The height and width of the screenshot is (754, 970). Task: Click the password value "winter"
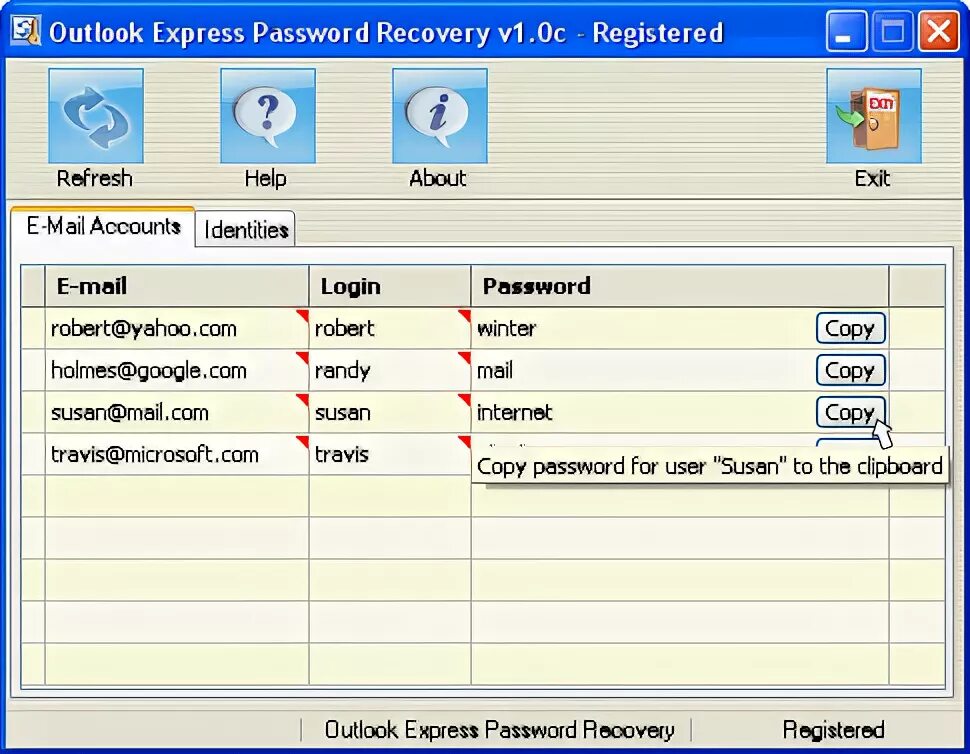[x=507, y=328]
